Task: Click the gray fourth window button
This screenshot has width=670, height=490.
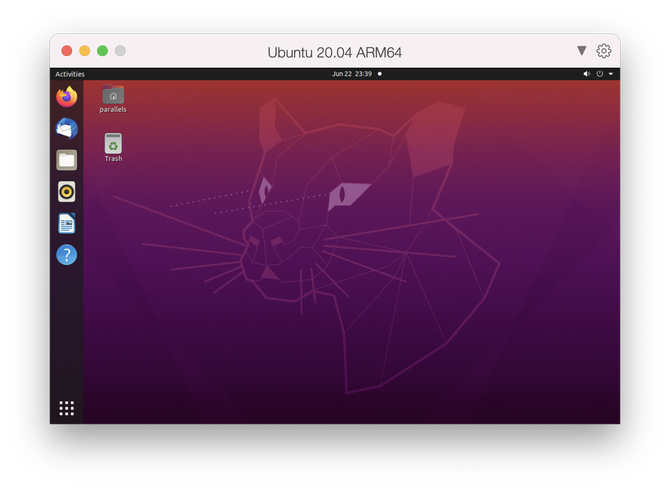Action: click(121, 51)
